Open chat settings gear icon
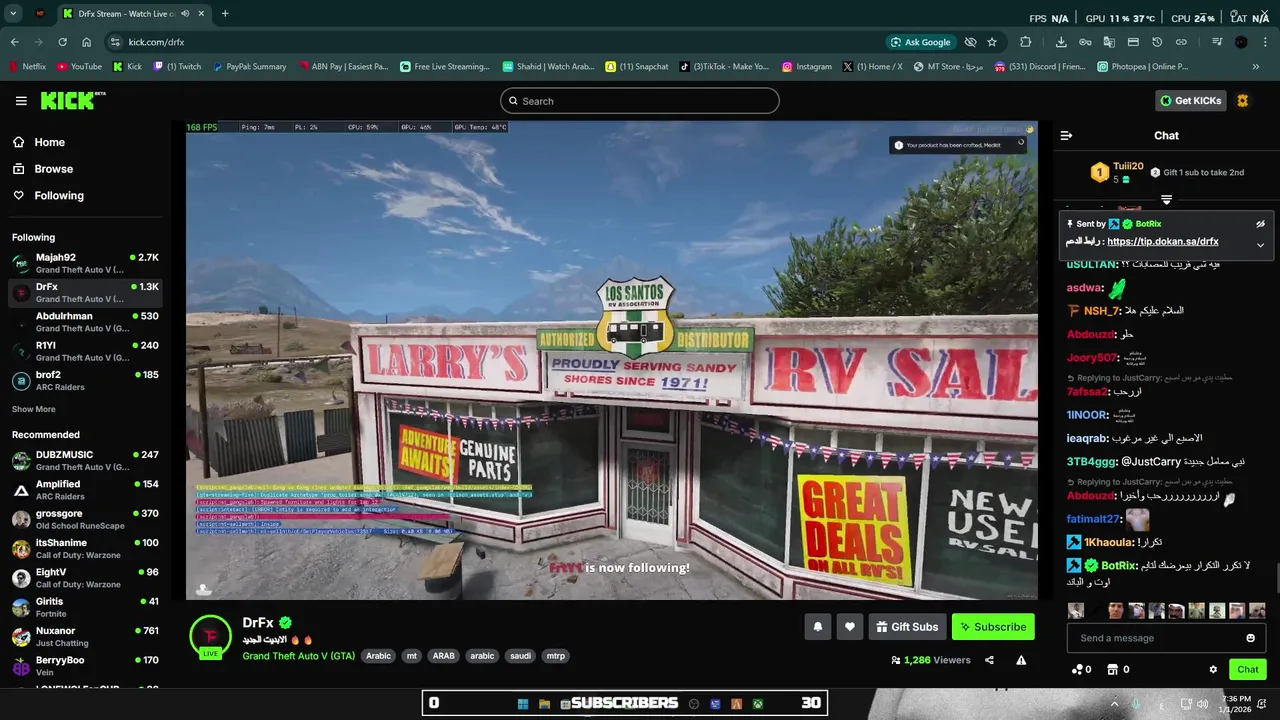 pyautogui.click(x=1213, y=670)
